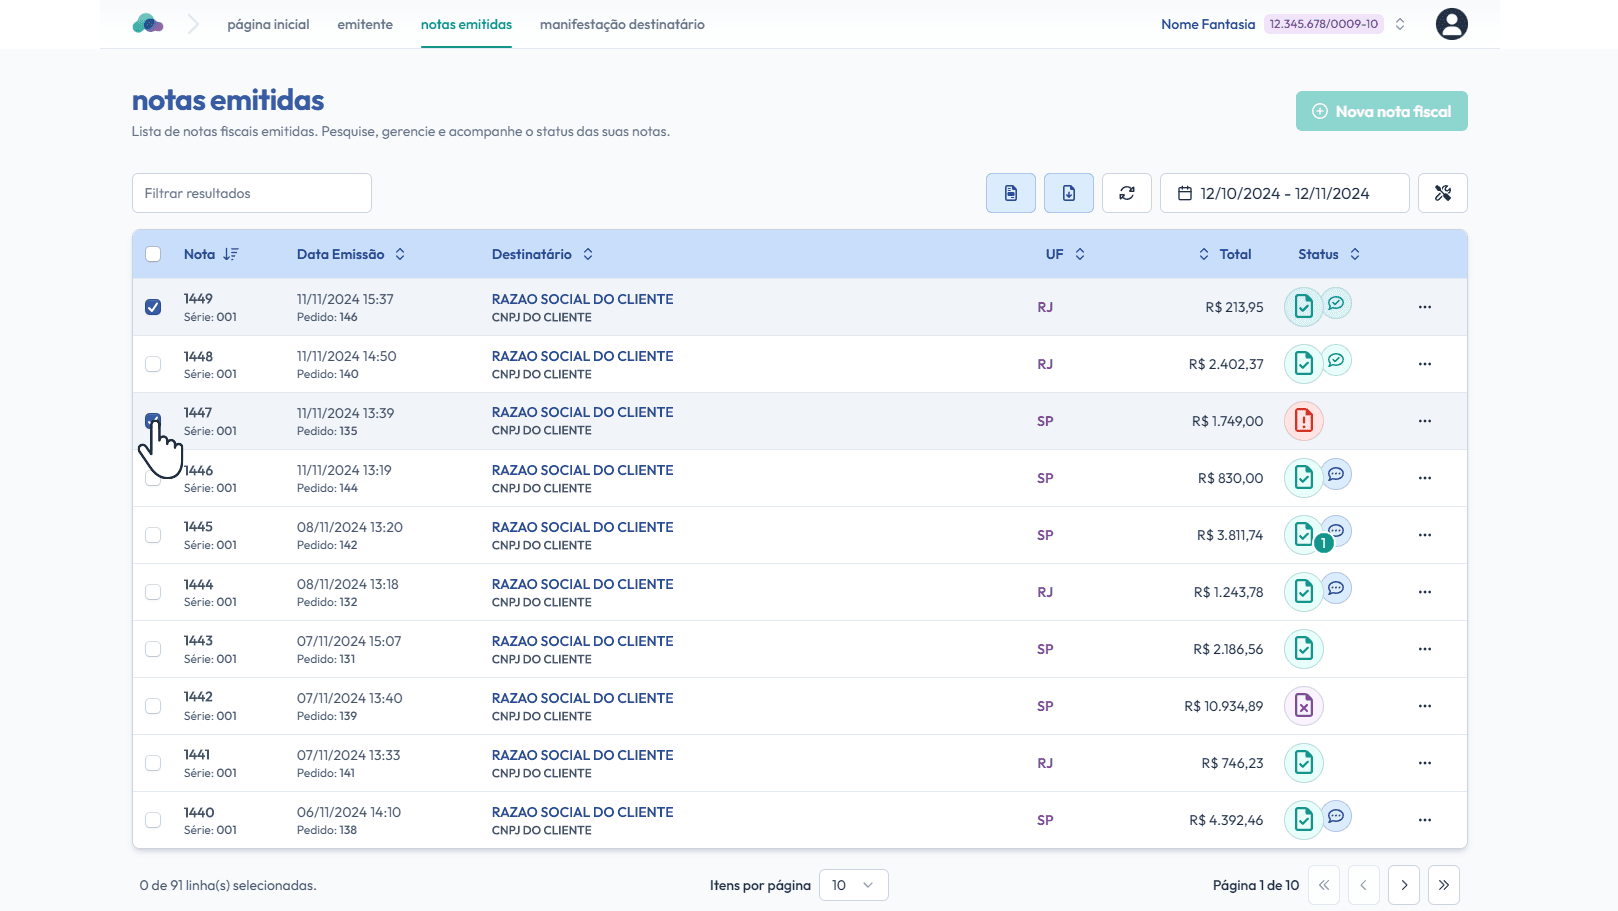This screenshot has height=911, width=1618.
Task: Open the message bubble icon on nota 1449
Action: tap(1336, 303)
